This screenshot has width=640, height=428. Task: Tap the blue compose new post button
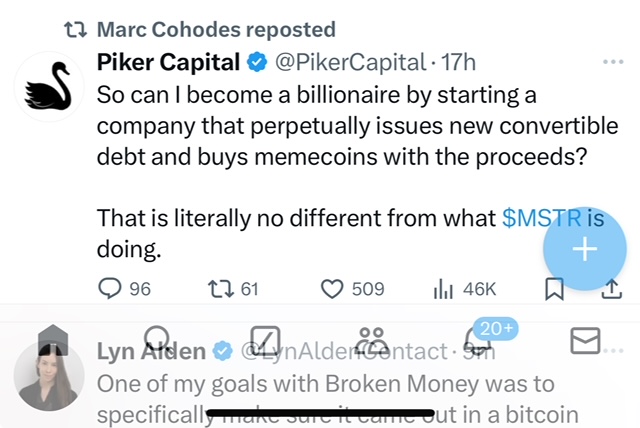[584, 251]
